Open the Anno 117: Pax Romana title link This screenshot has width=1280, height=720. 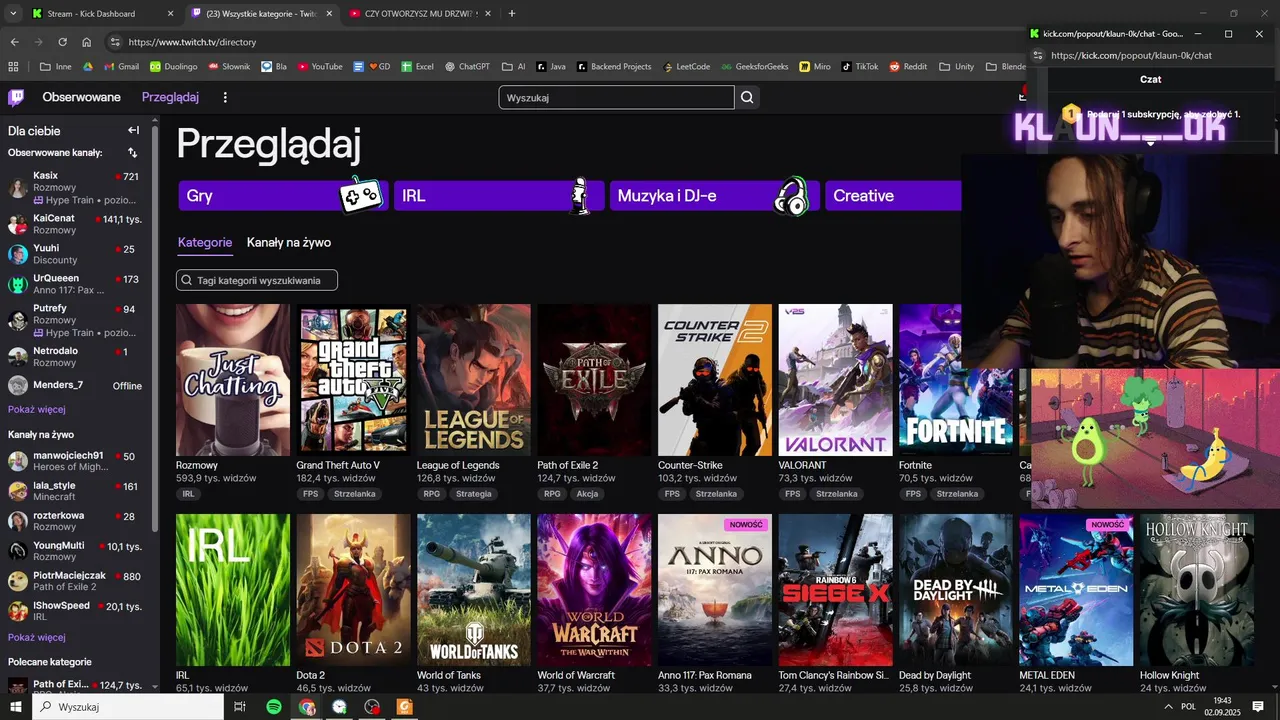[705, 676]
